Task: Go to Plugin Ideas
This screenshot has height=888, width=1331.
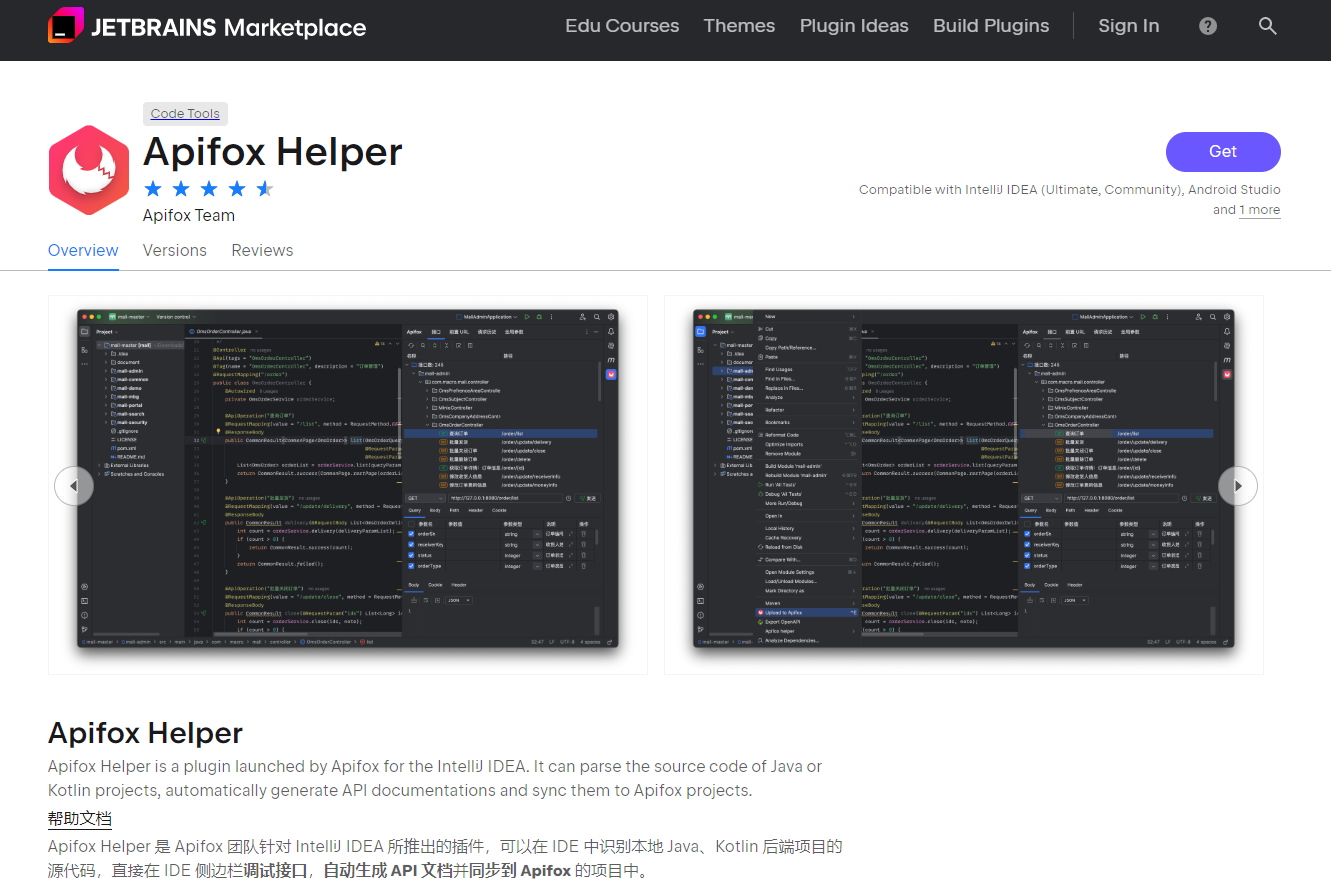Action: pyautogui.click(x=854, y=26)
